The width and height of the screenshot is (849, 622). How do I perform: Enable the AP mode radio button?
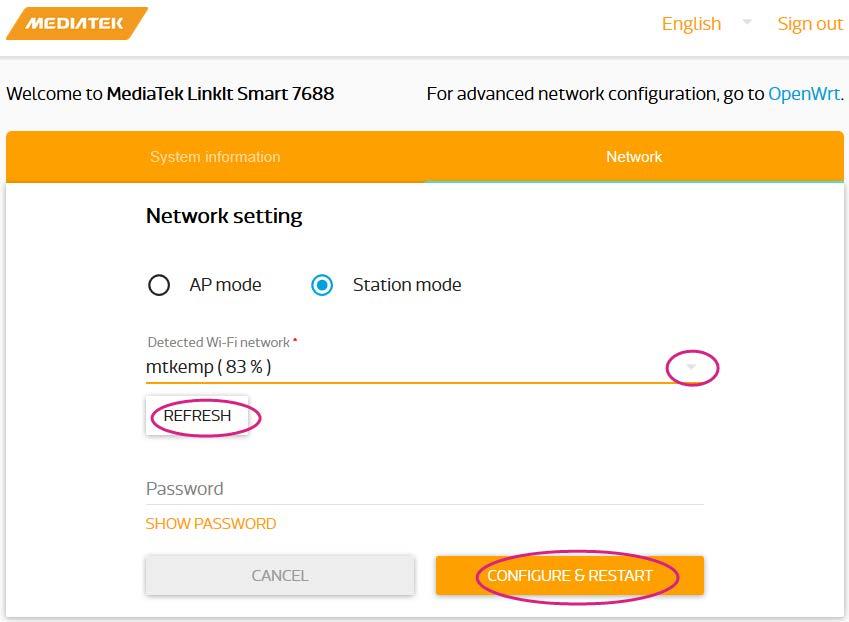pos(159,285)
